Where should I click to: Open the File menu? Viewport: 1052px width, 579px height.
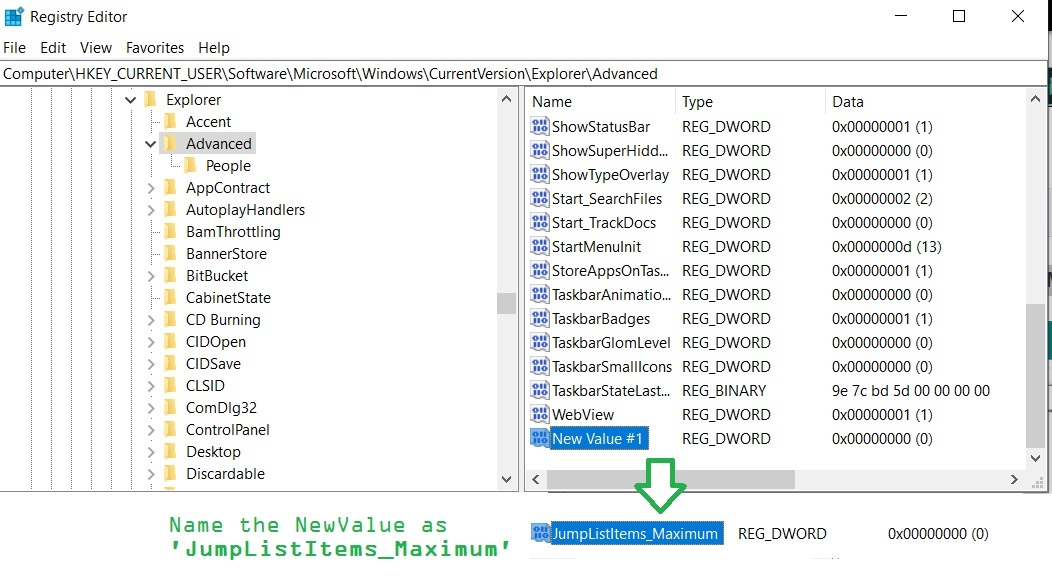pos(15,48)
